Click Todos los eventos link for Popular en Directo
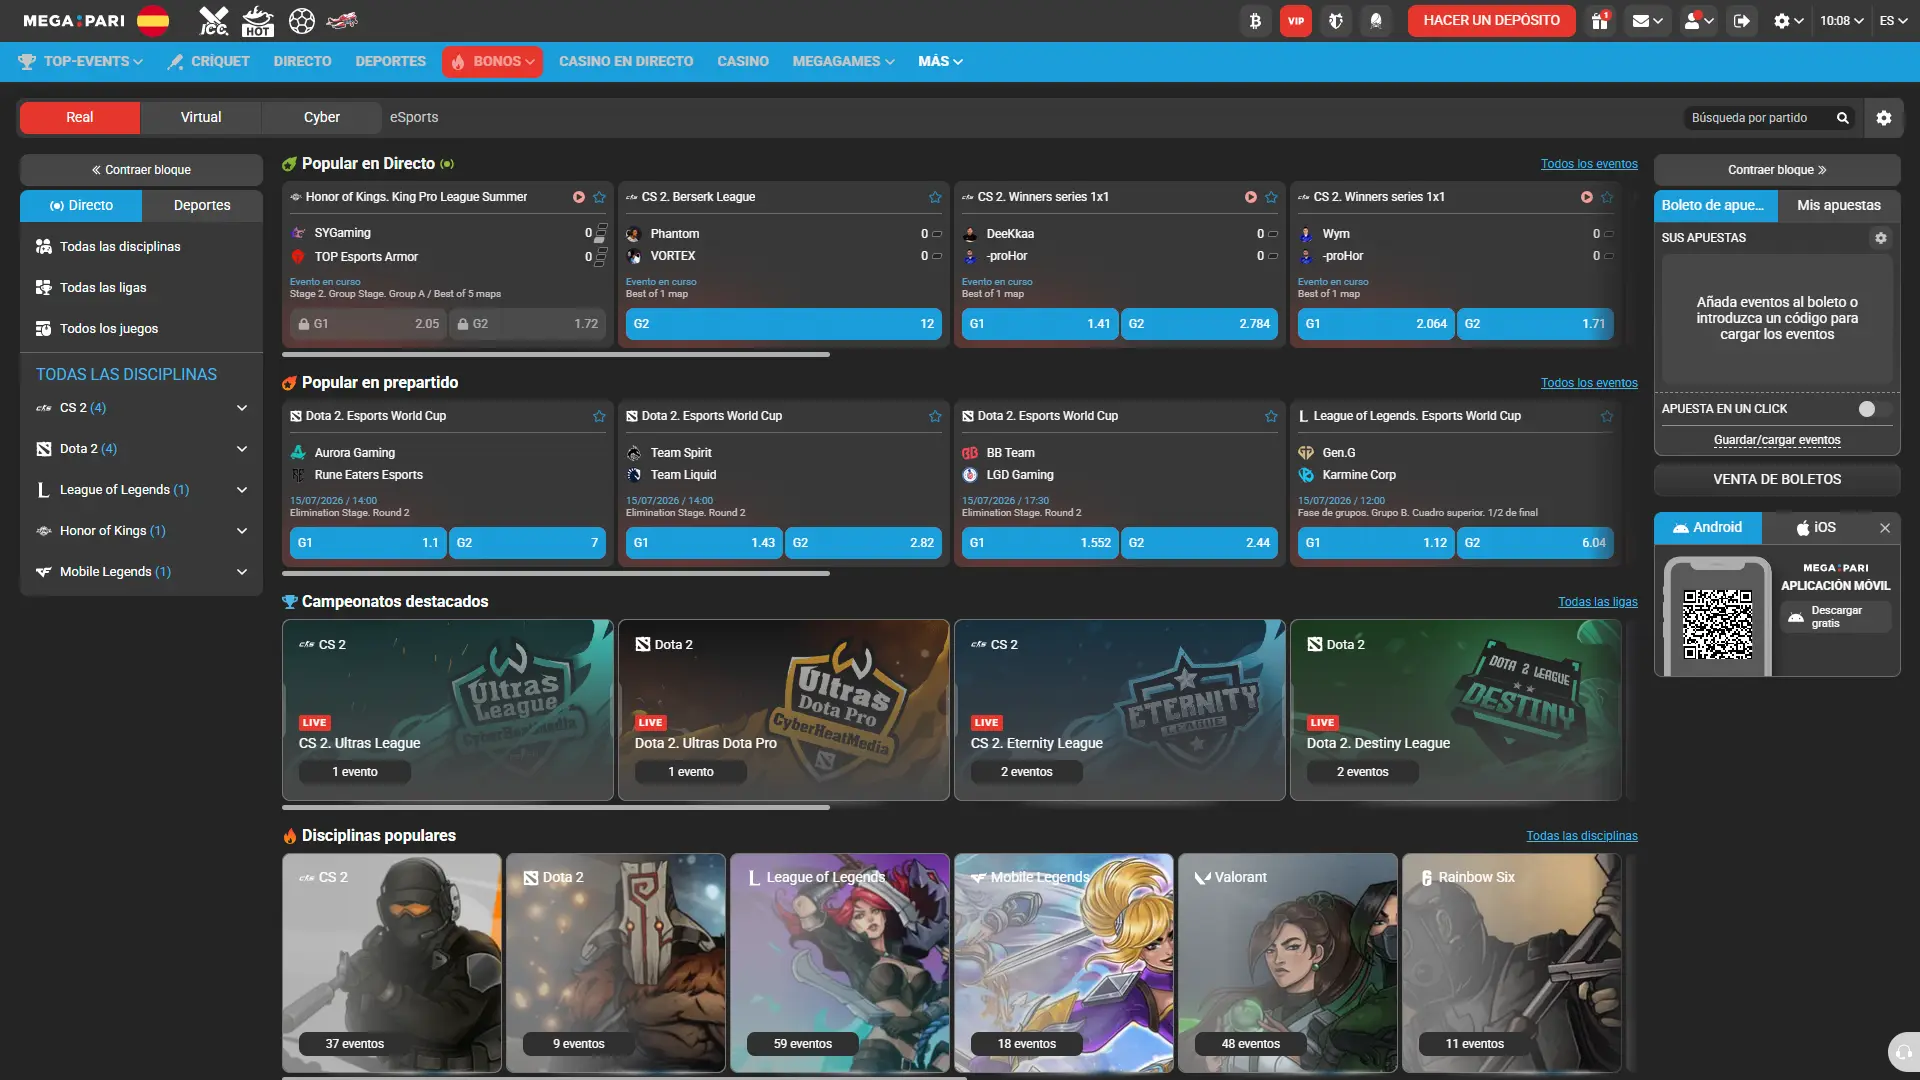The image size is (1920, 1080). pos(1589,164)
